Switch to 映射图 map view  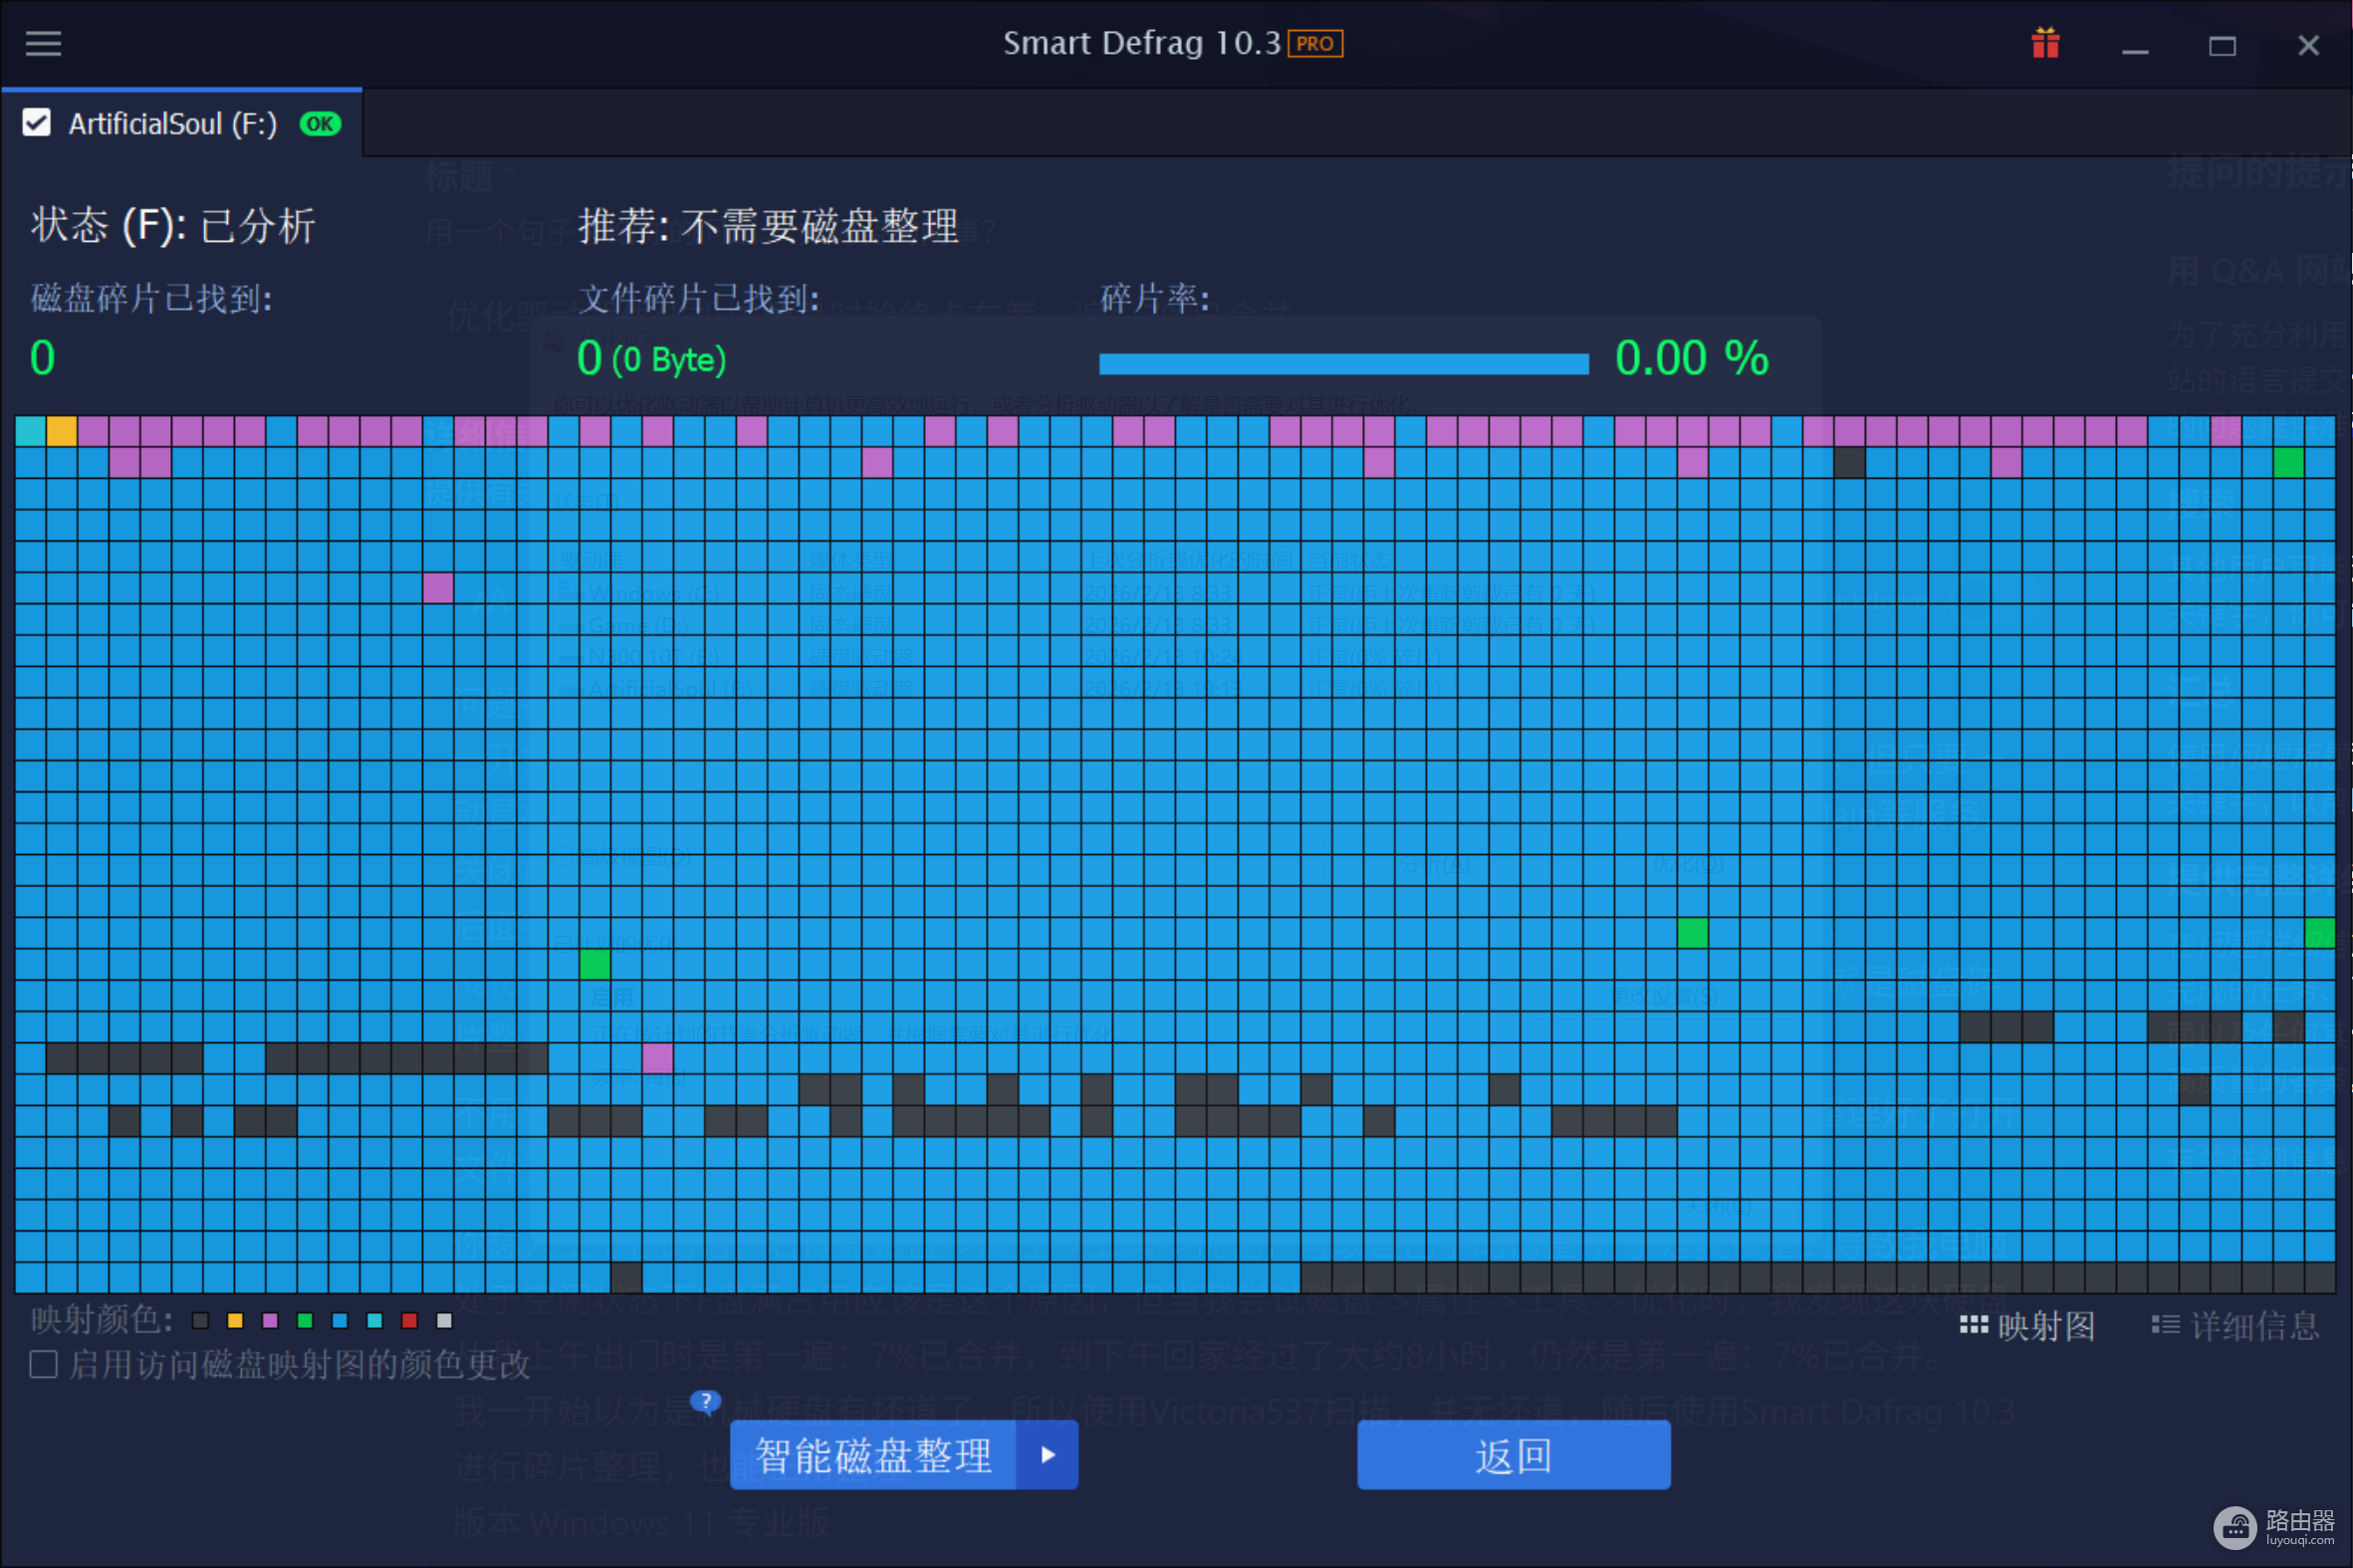[x=2027, y=1326]
